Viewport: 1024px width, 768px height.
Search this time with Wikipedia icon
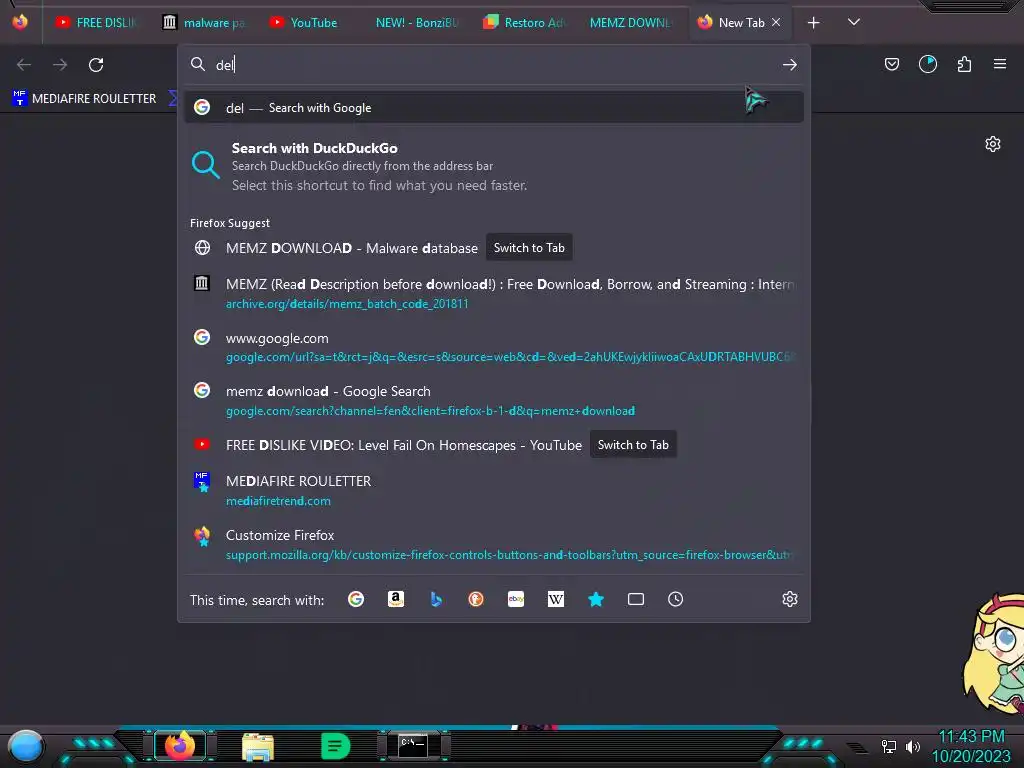[x=556, y=599]
